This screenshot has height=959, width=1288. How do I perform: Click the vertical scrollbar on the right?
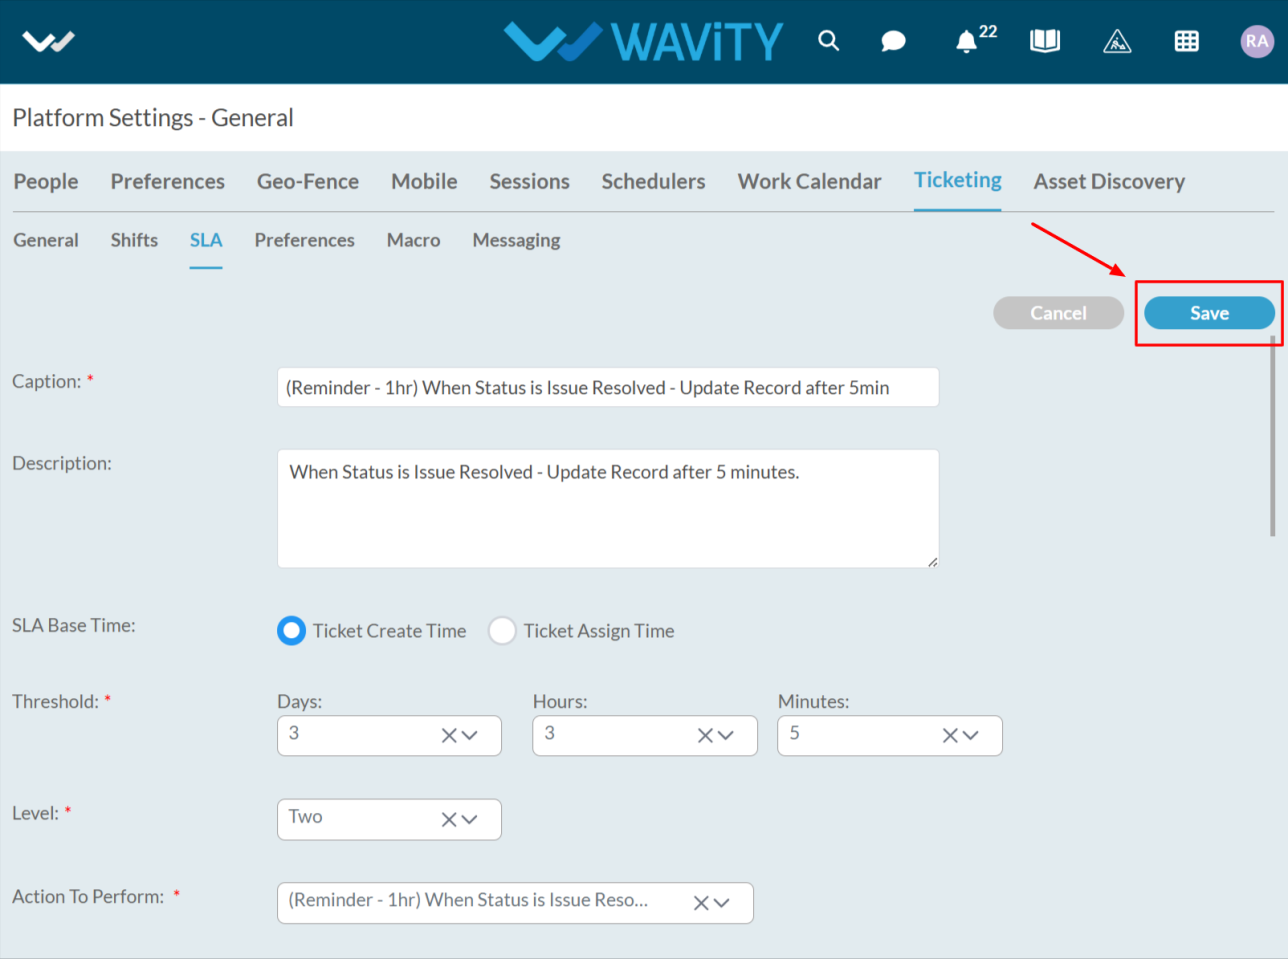pyautogui.click(x=1273, y=436)
